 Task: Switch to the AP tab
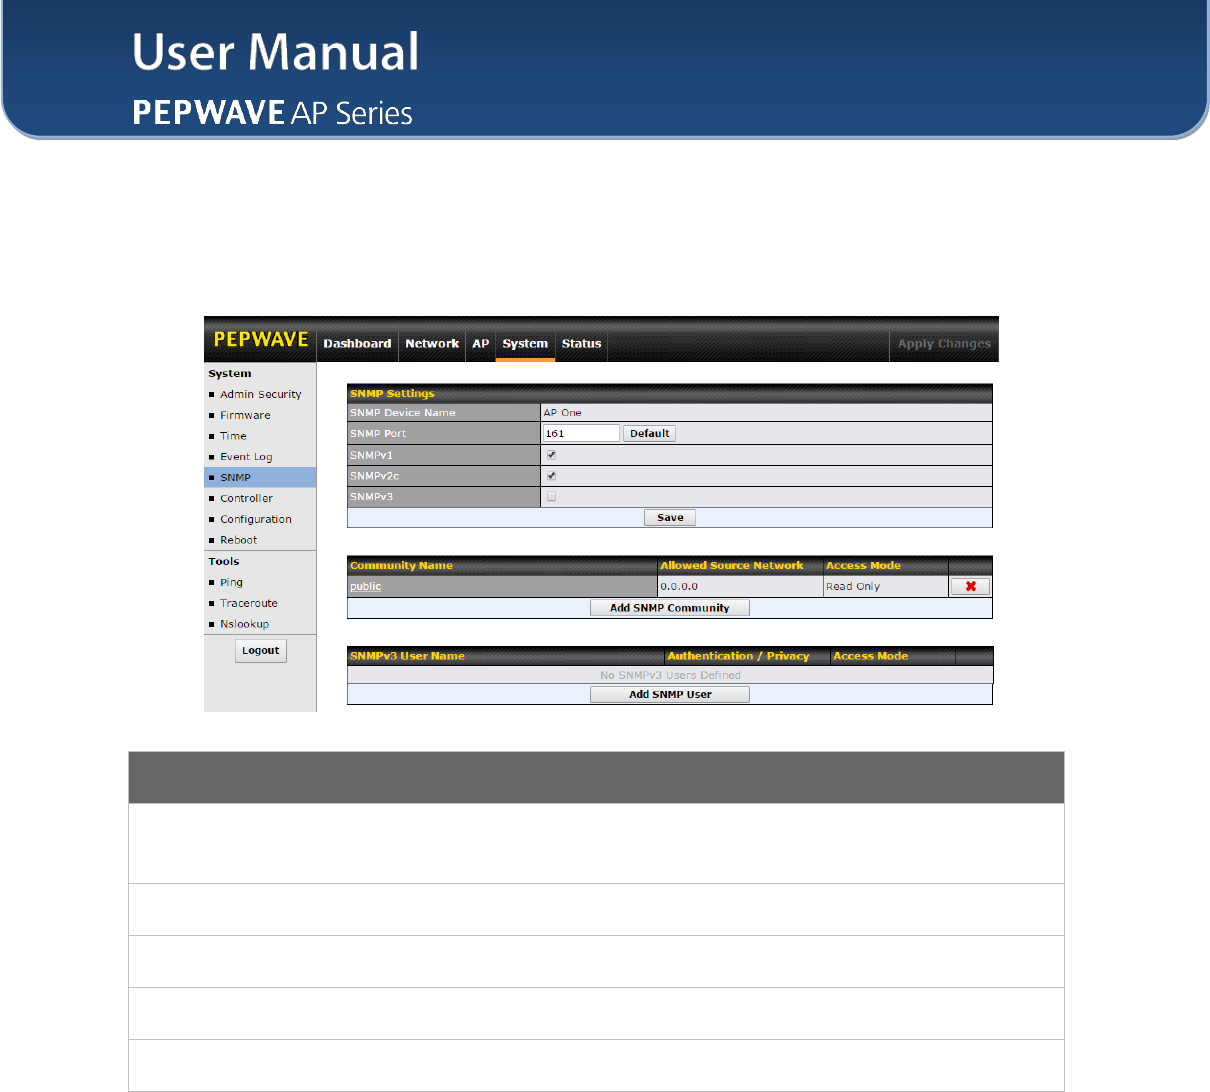click(x=481, y=344)
